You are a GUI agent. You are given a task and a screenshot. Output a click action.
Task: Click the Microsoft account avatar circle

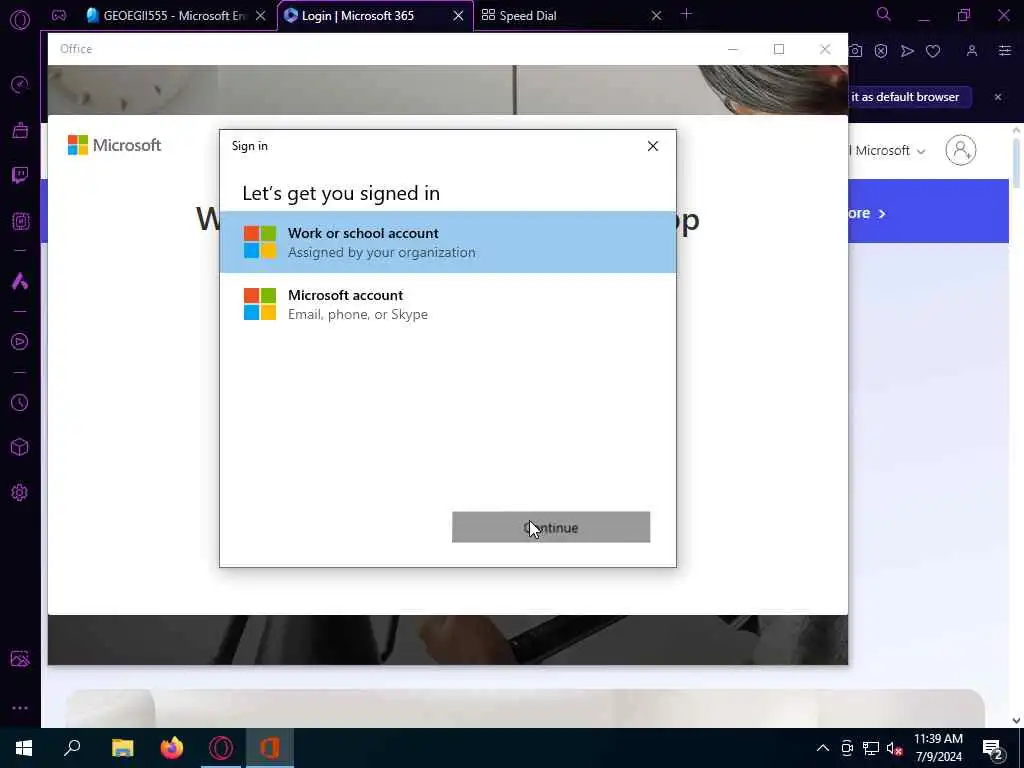(x=961, y=150)
